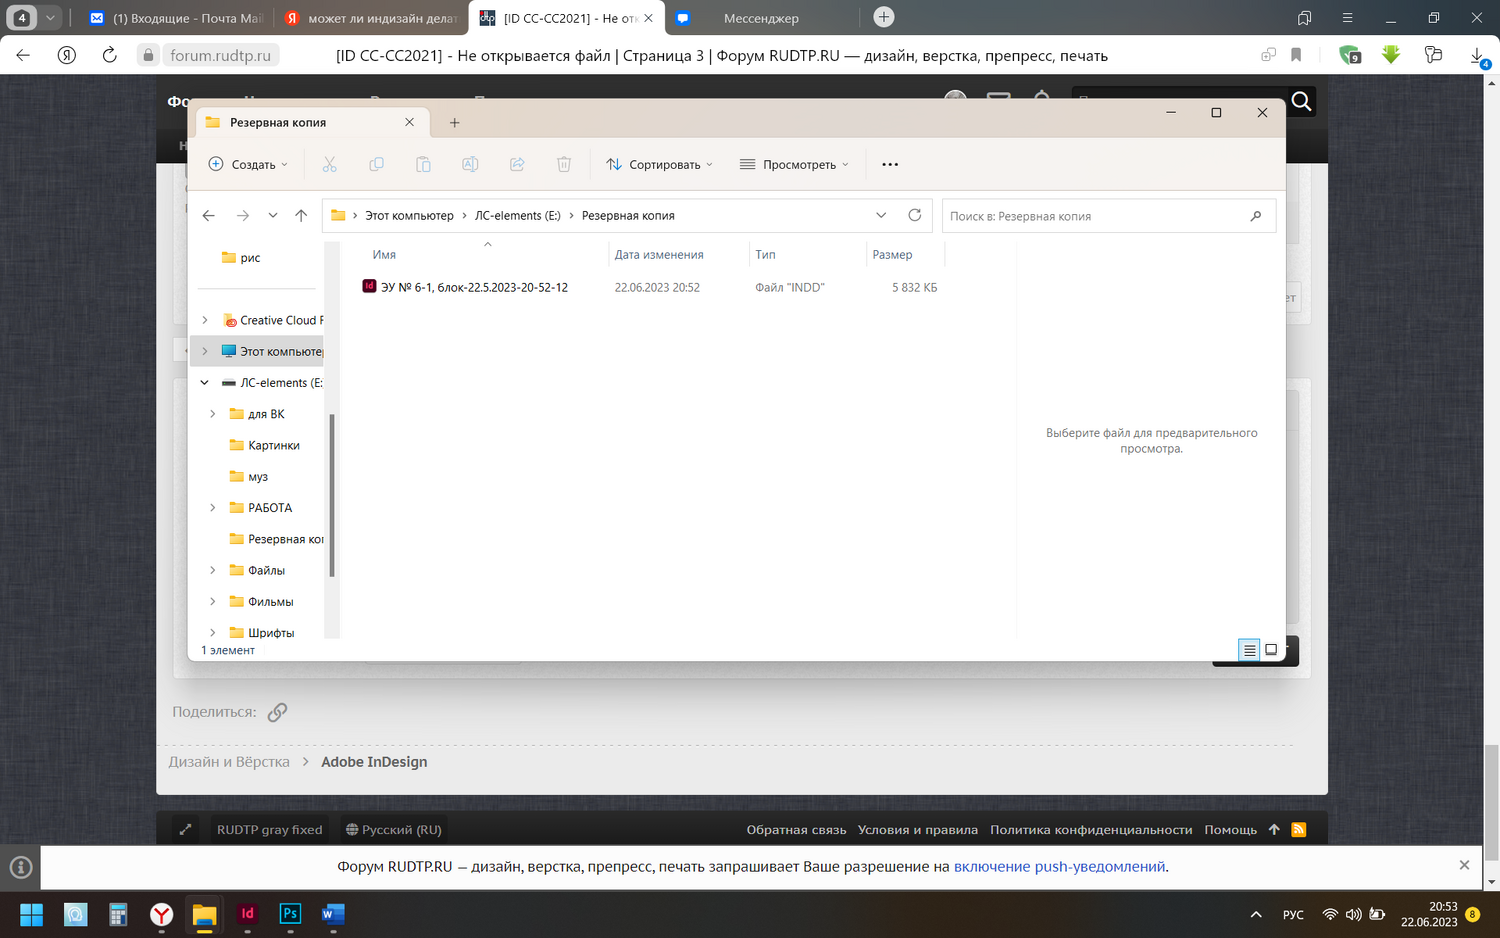The image size is (1500, 938).
Task: Click the browser bookmark icon
Action: tap(1296, 55)
